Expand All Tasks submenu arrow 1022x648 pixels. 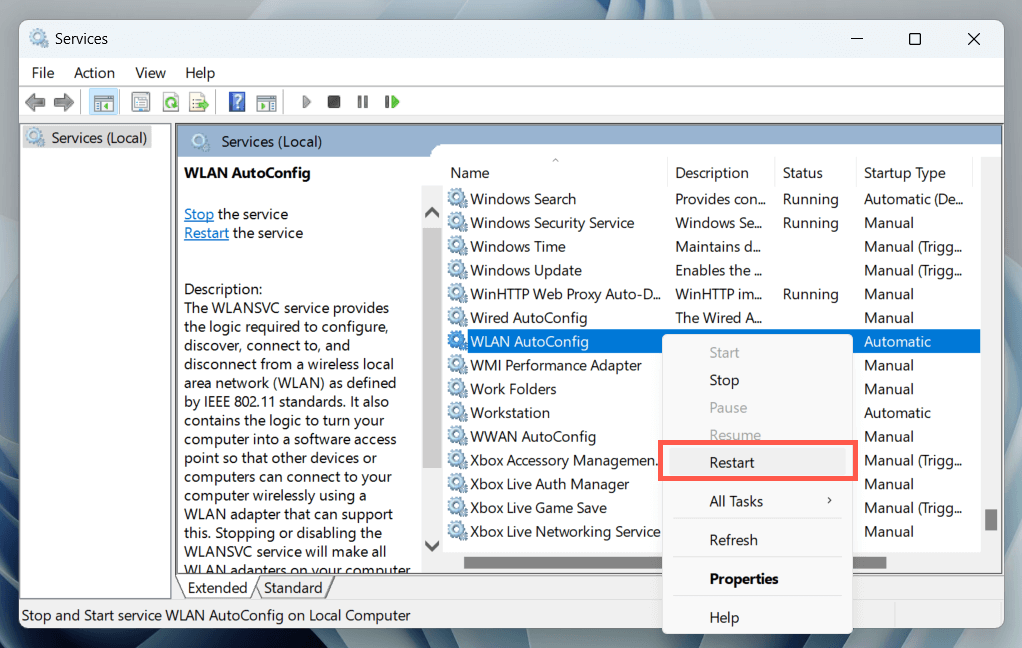click(829, 501)
